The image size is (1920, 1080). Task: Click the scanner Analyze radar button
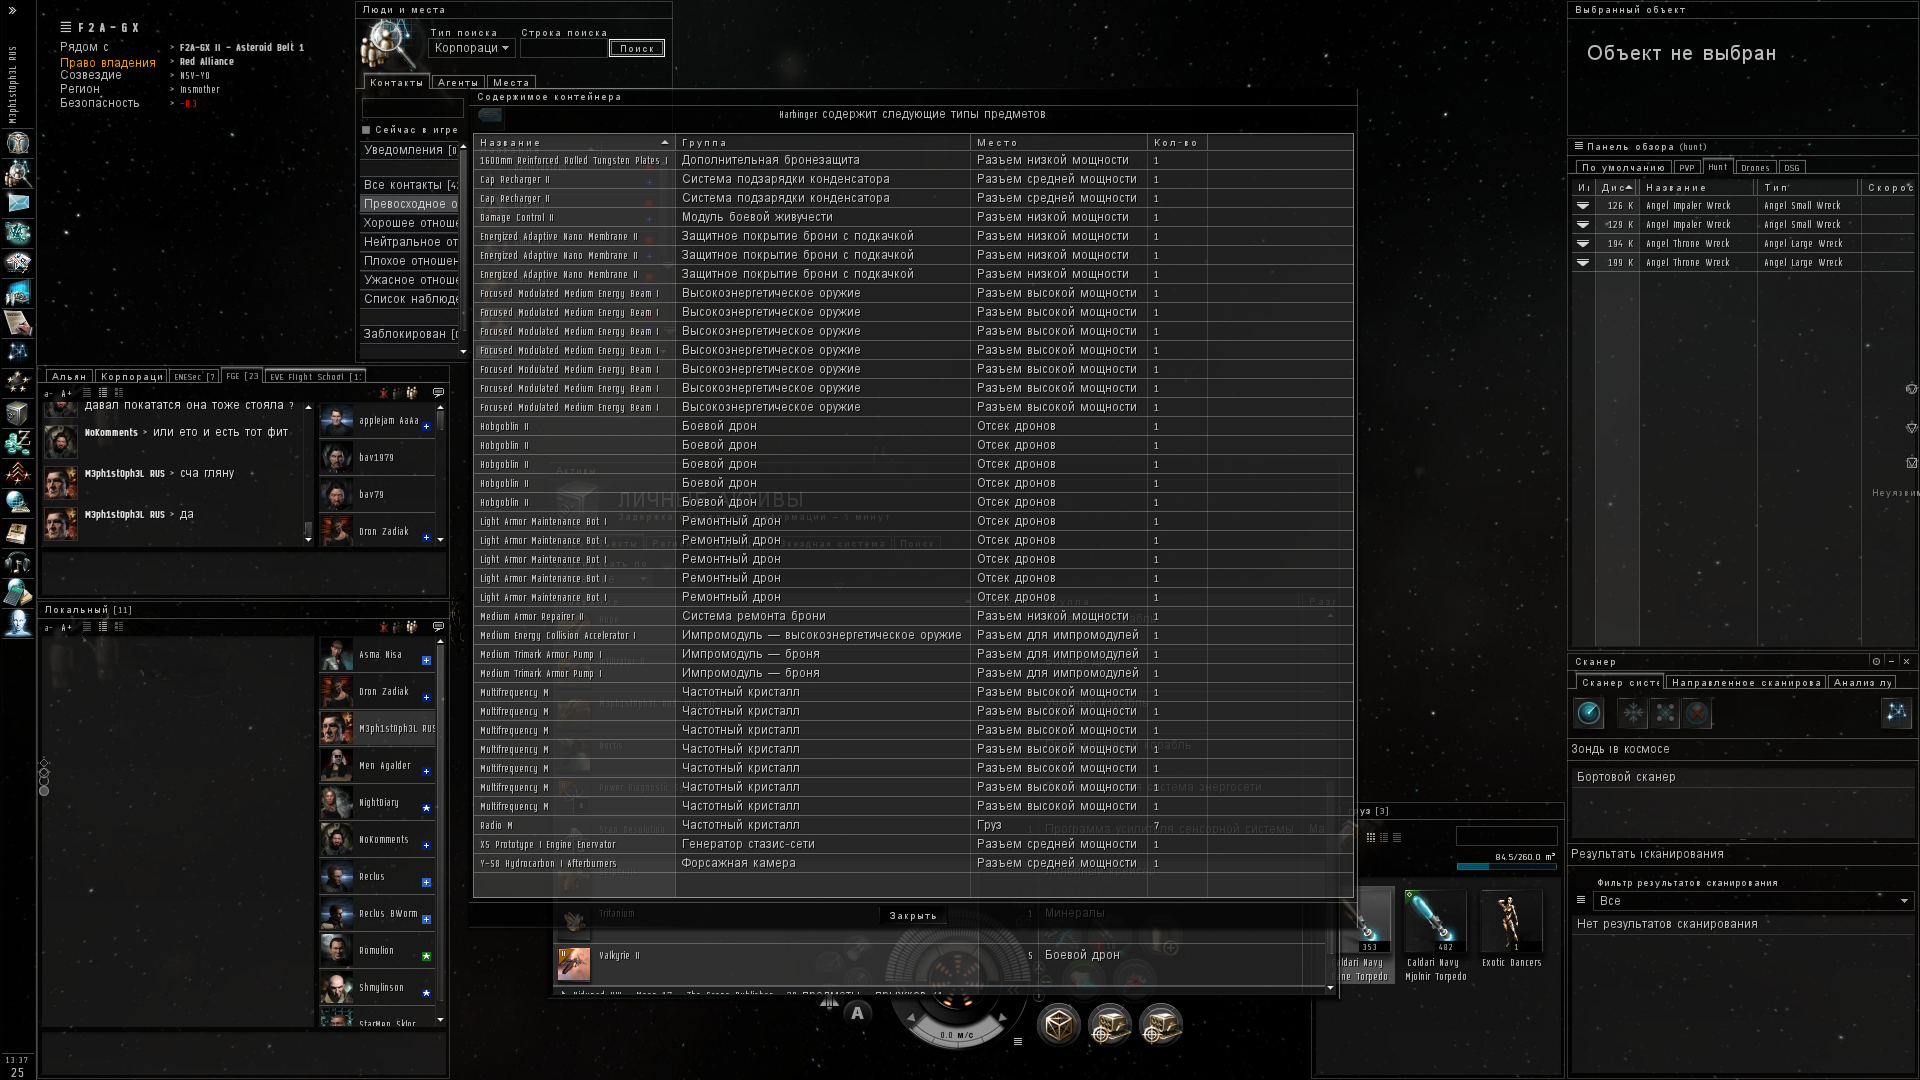coord(1589,713)
